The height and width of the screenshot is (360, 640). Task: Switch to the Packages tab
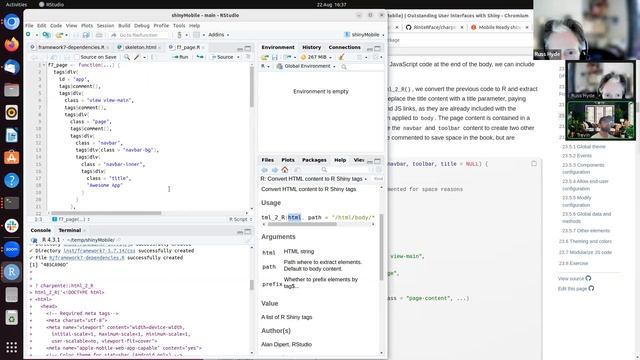314,160
